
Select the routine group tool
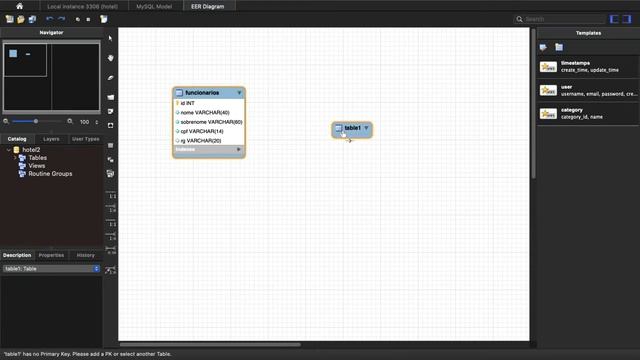[110, 174]
